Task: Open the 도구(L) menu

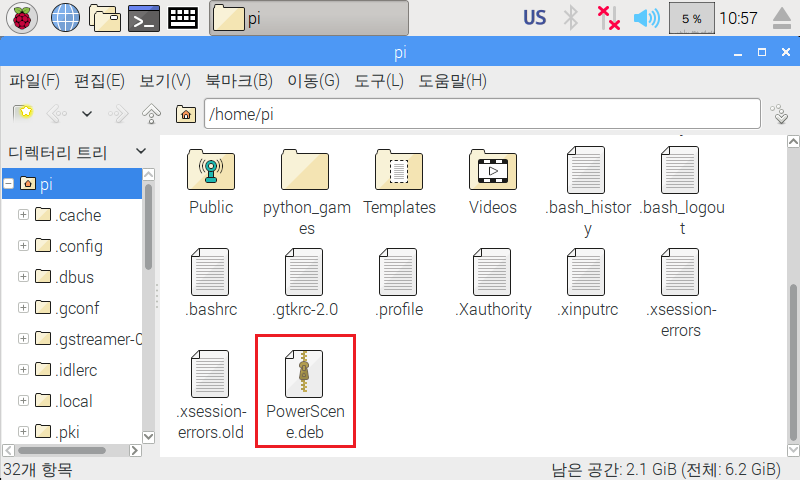Action: point(379,81)
